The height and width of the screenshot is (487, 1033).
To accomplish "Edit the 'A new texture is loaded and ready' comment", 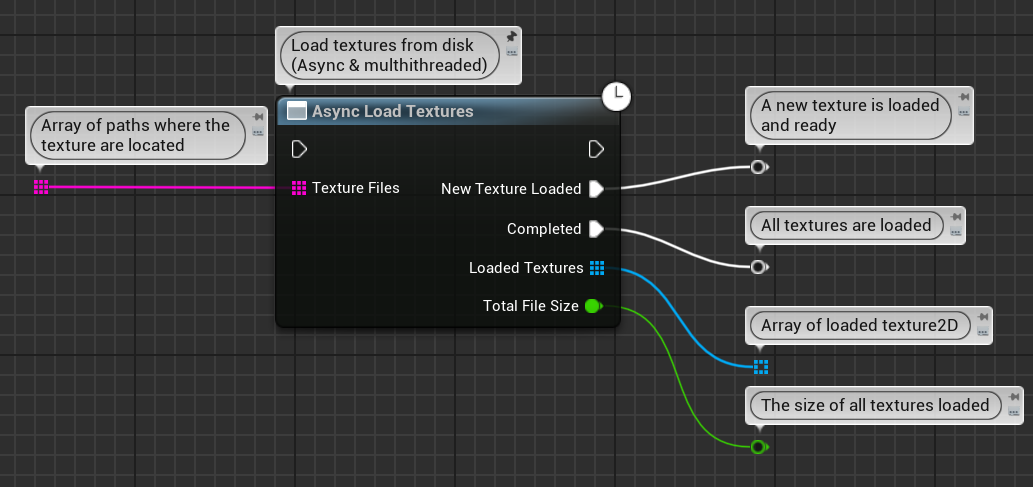I will pyautogui.click(x=850, y=115).
